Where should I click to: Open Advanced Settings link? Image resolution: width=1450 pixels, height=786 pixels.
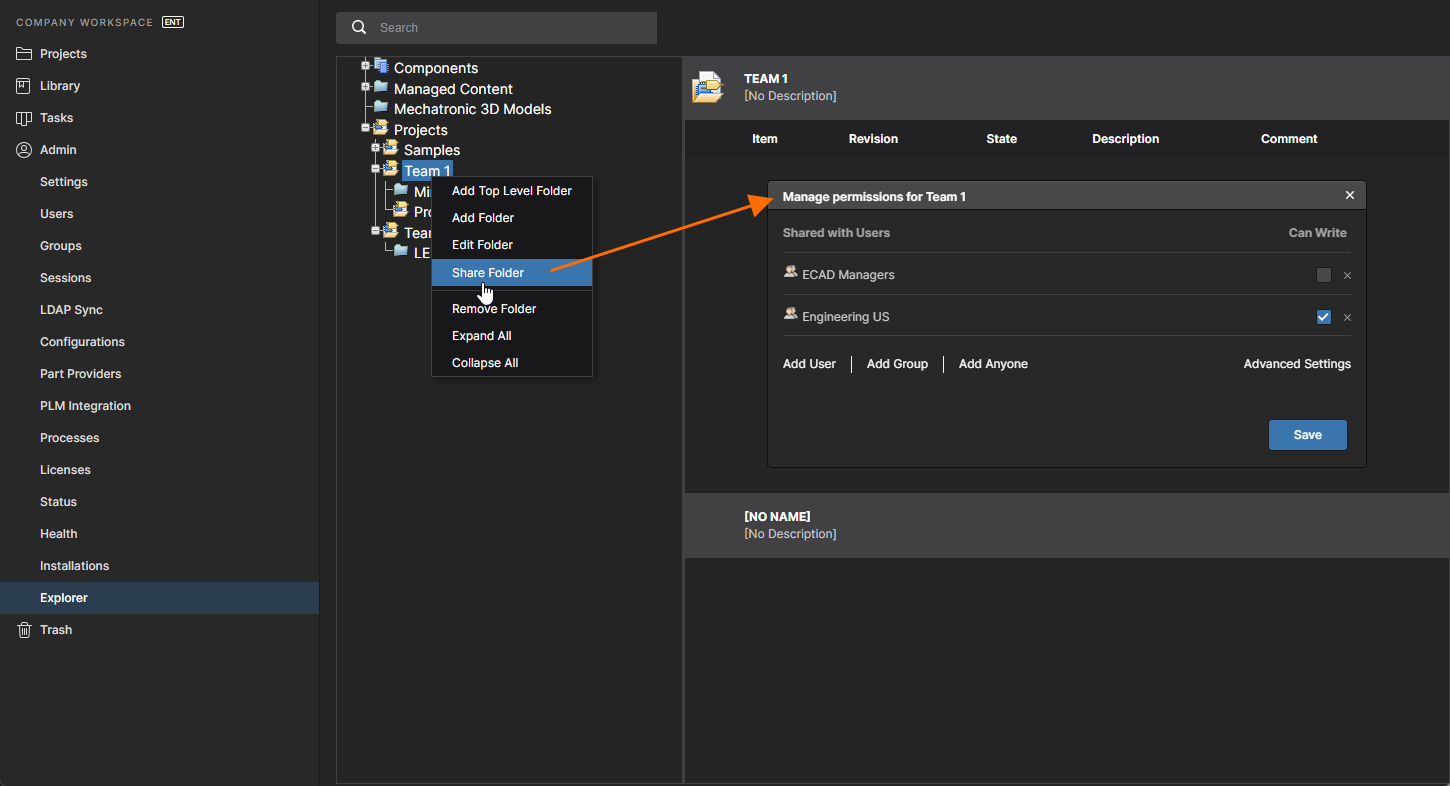[1297, 364]
